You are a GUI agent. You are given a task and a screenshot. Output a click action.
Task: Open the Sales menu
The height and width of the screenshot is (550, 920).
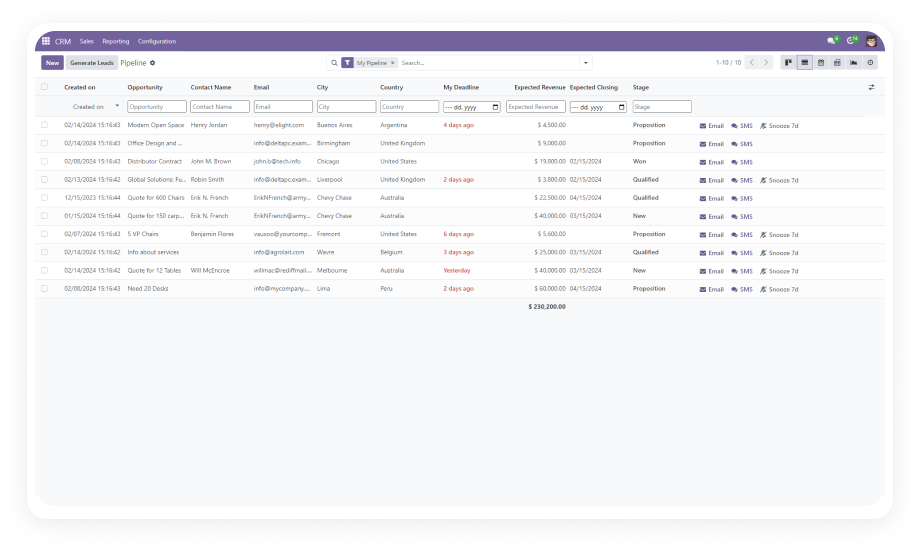coord(87,42)
